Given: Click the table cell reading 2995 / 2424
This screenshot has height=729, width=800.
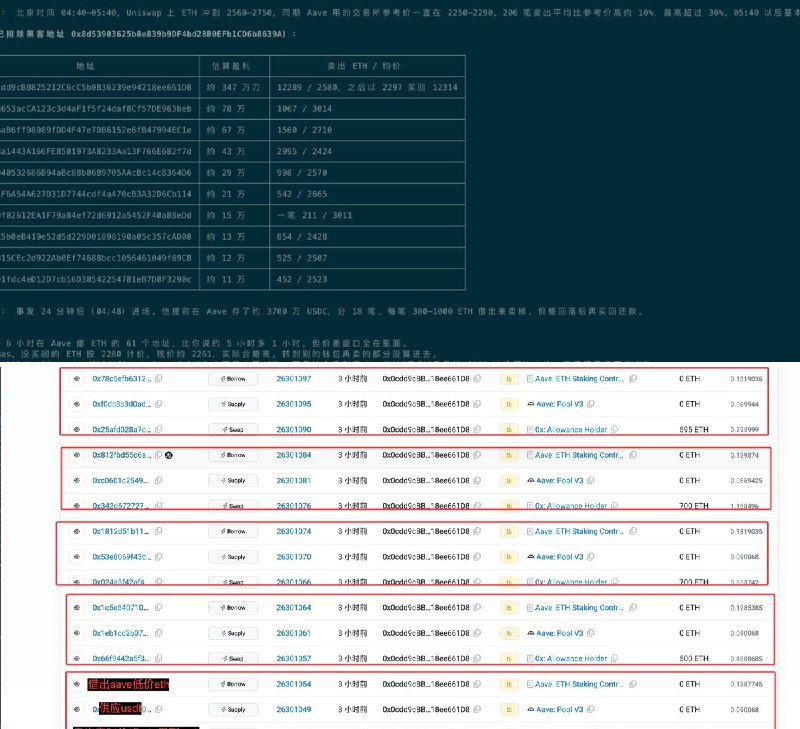Looking at the screenshot, I should [367, 152].
